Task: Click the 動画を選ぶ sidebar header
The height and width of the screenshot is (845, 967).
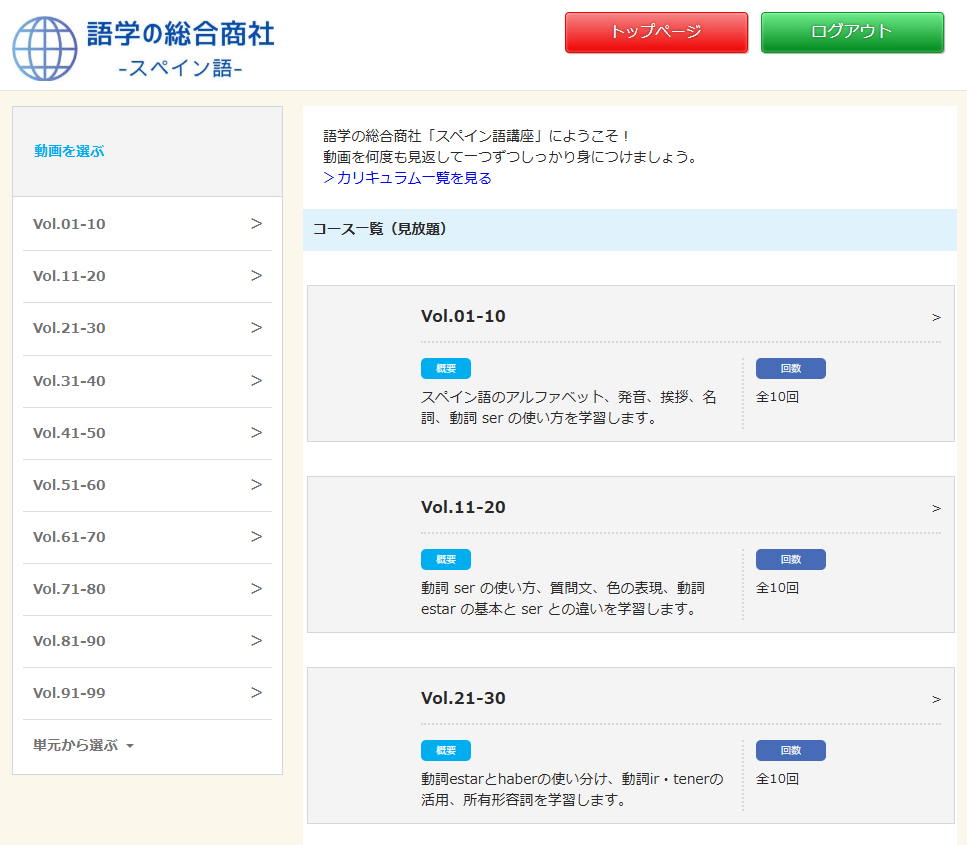Action: (x=69, y=151)
